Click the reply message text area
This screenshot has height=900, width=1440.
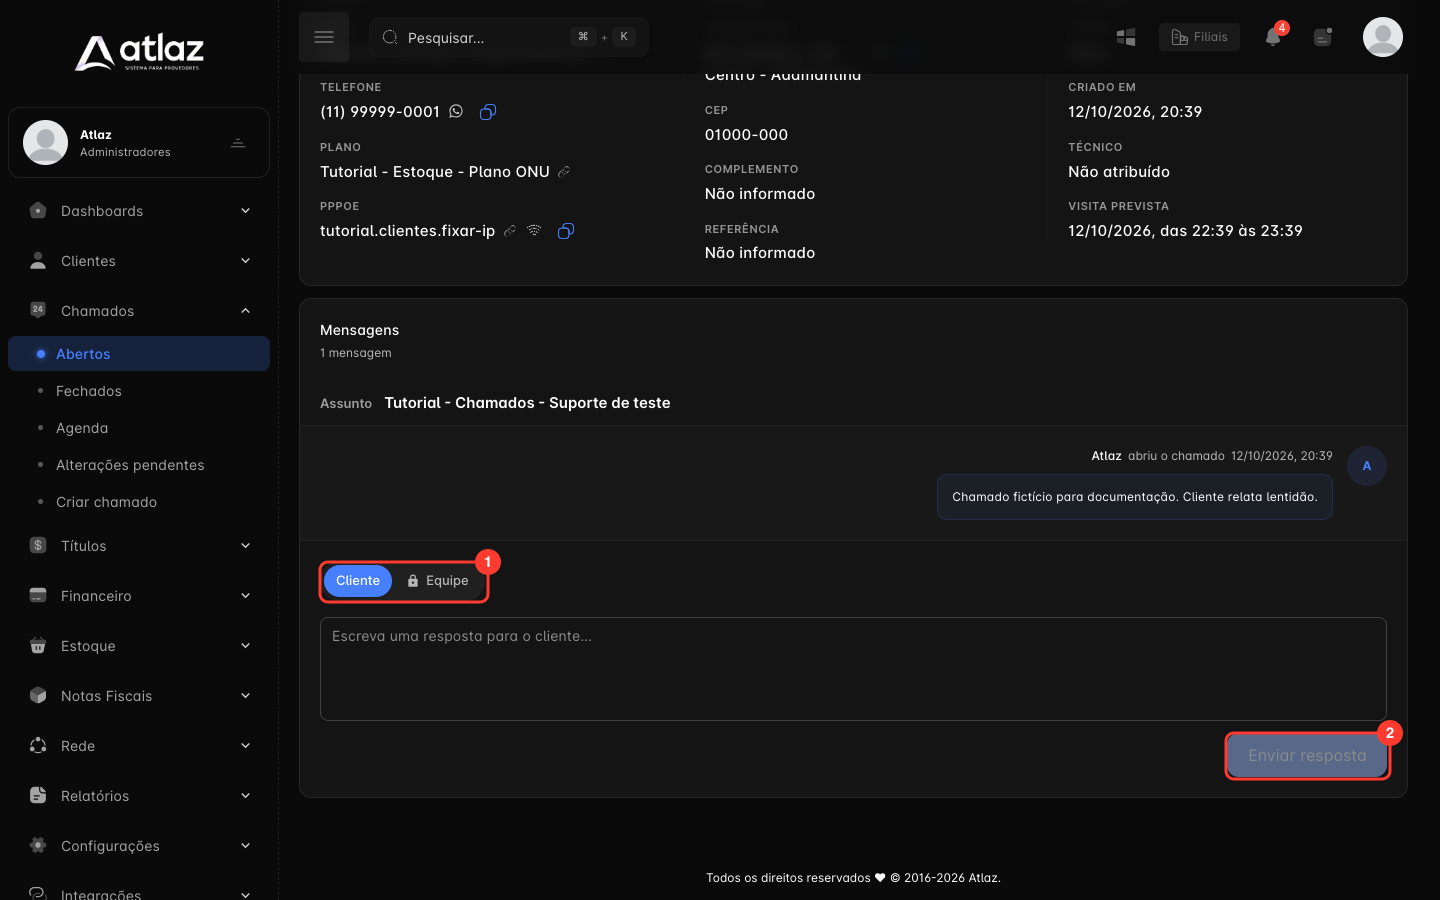[853, 669]
